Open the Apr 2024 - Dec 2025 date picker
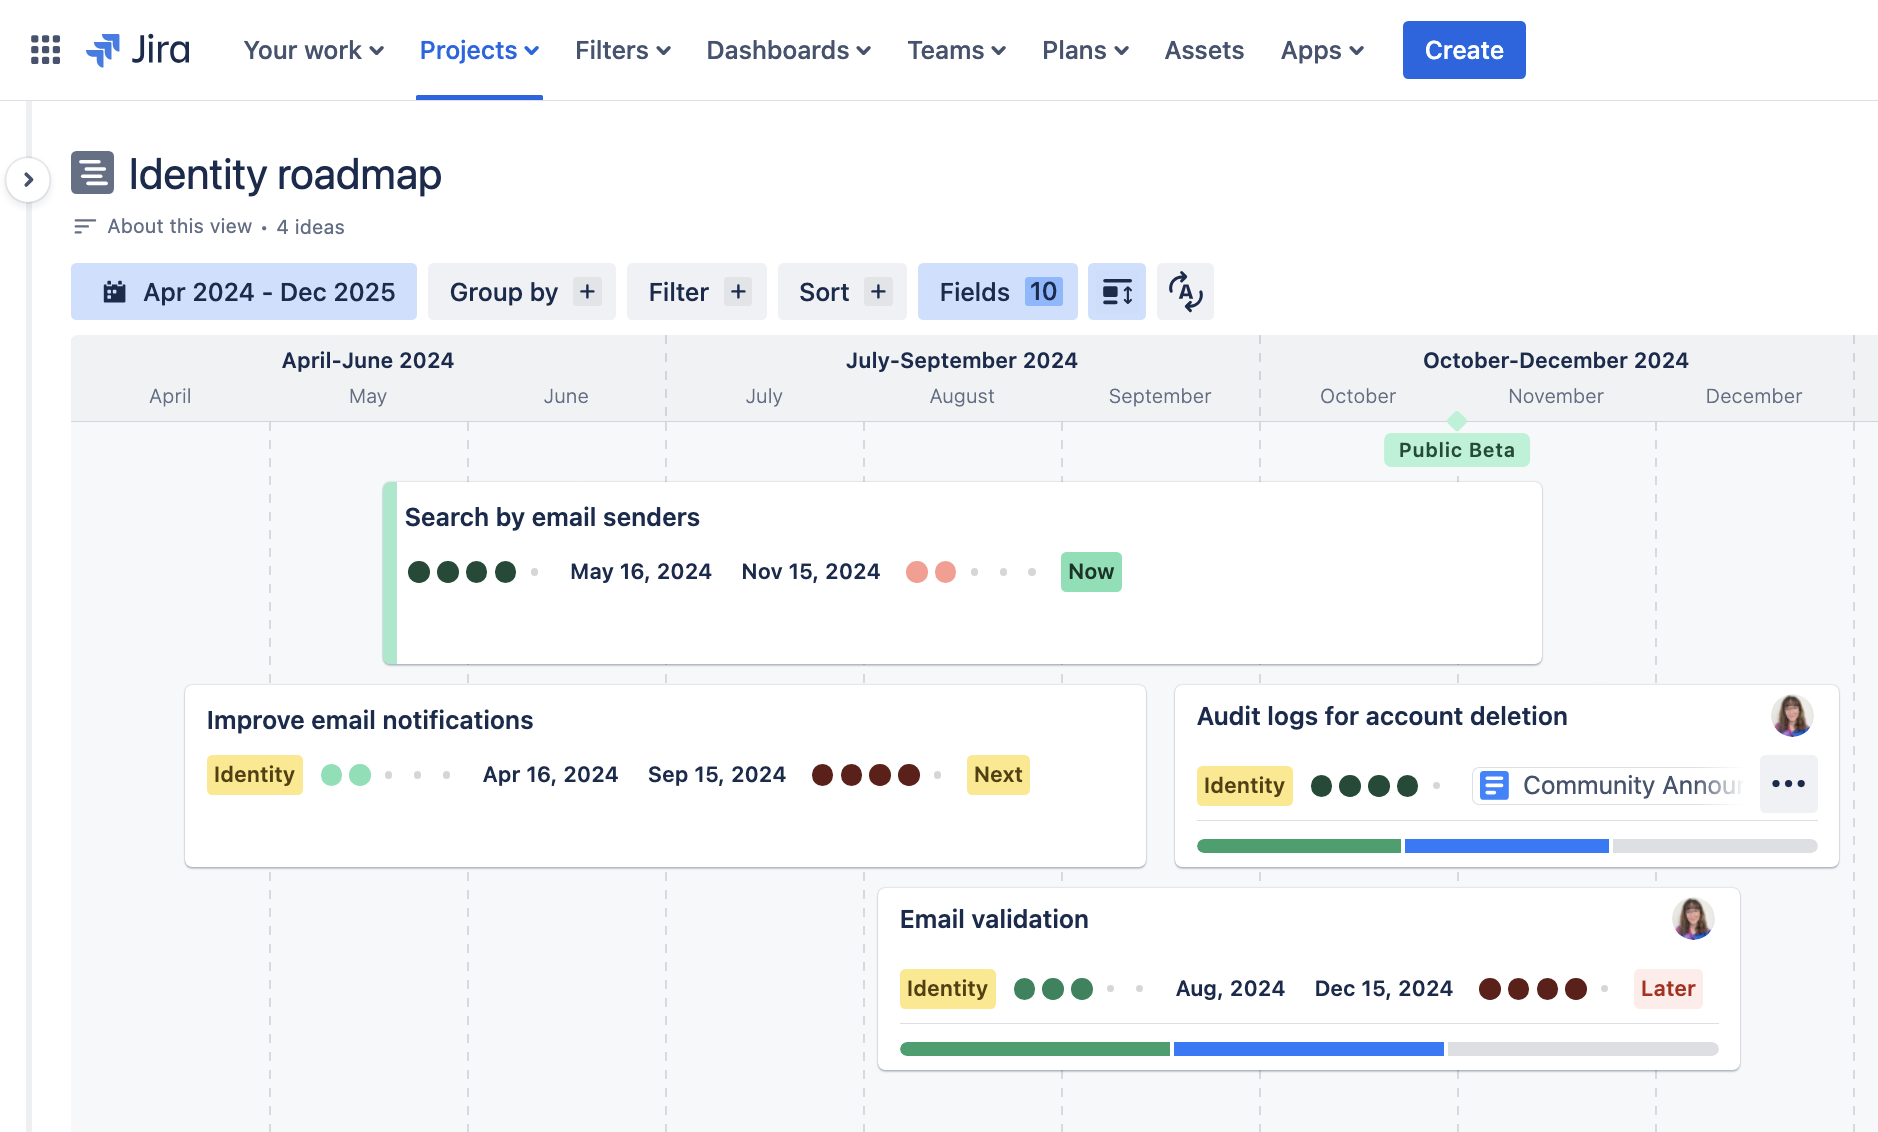 (244, 292)
